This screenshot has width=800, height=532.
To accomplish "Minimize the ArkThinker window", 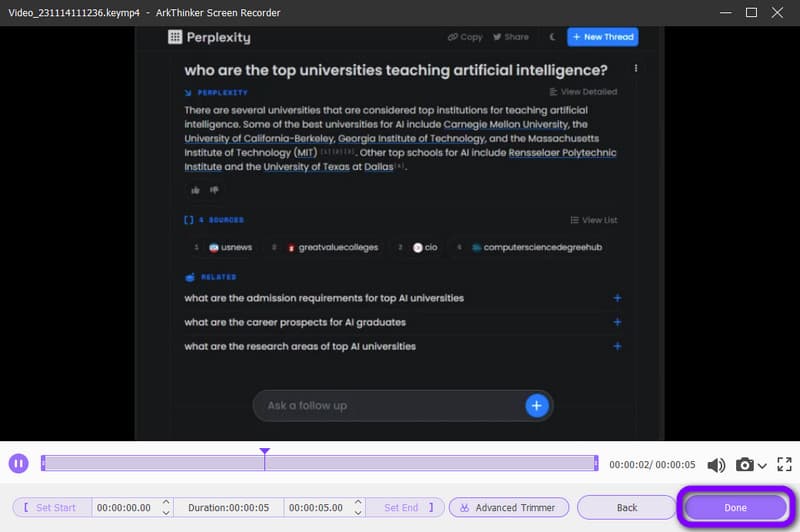I will pos(726,12).
